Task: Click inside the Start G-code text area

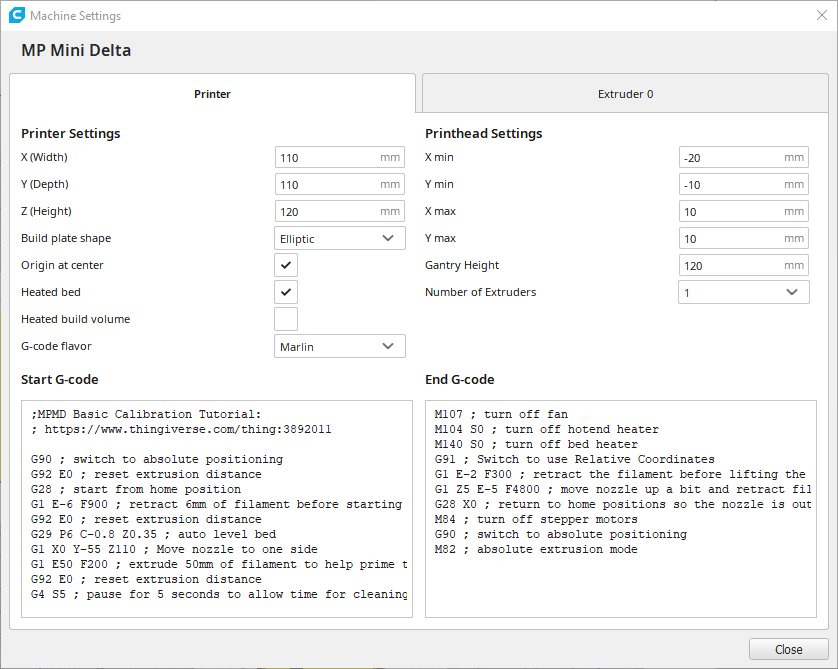Action: coord(217,509)
